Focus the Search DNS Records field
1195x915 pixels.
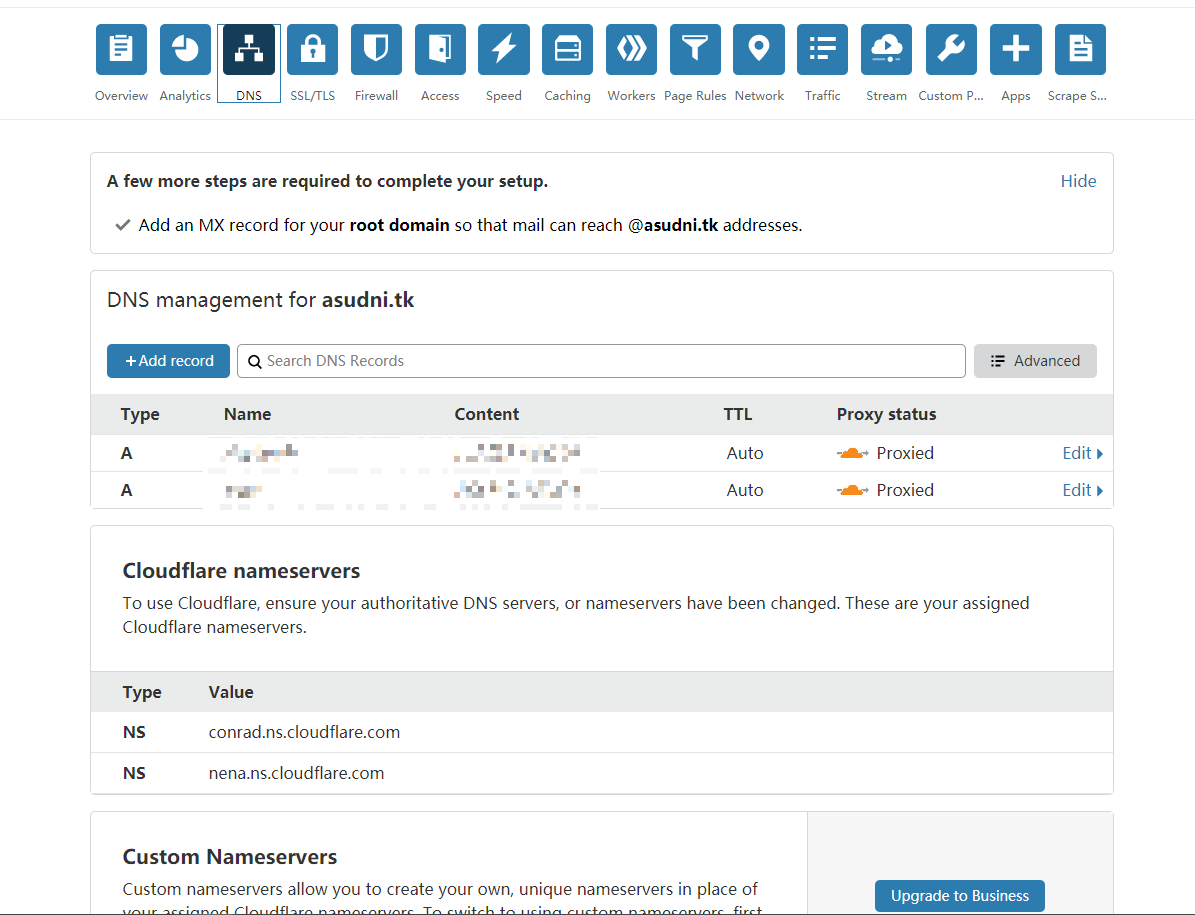[601, 361]
